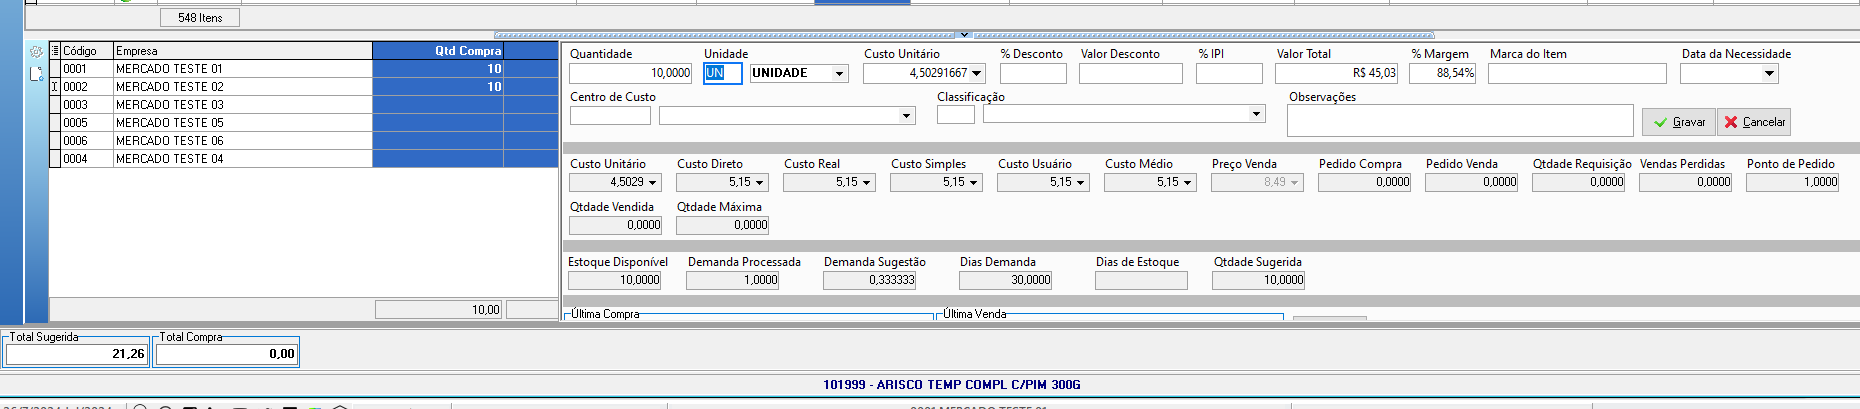Click the Empresa column header

pos(243,51)
